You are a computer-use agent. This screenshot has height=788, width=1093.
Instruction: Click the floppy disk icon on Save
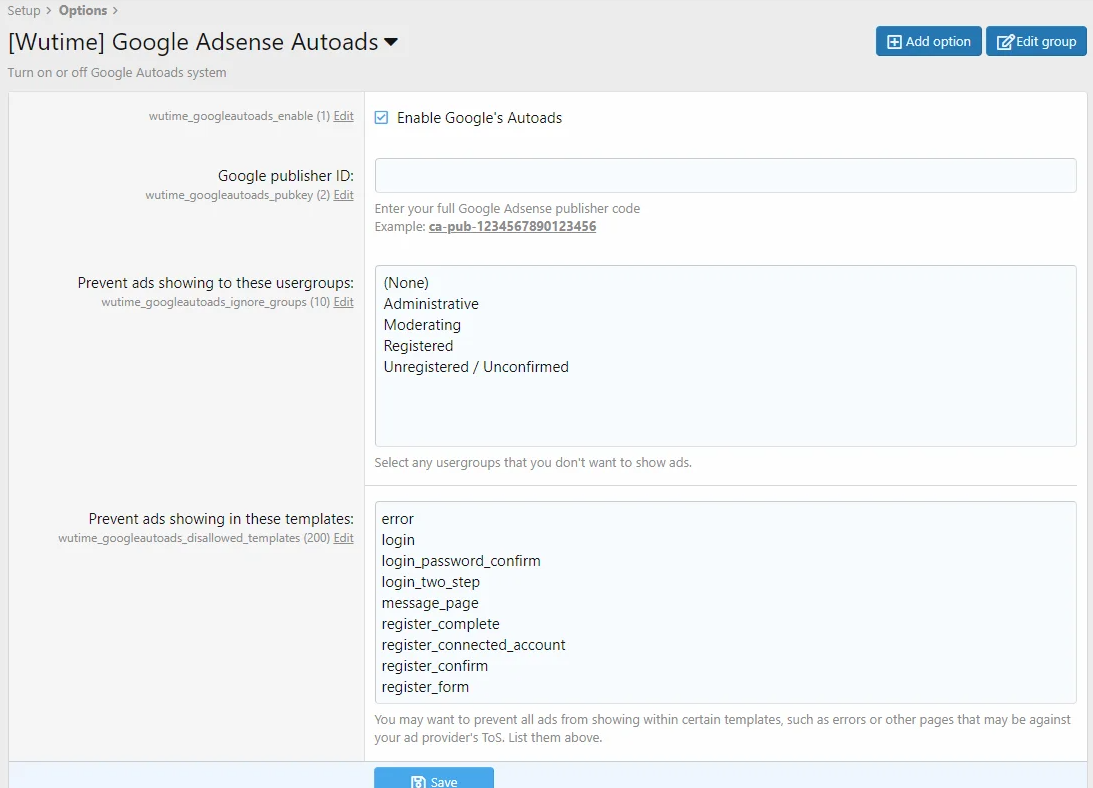418,782
